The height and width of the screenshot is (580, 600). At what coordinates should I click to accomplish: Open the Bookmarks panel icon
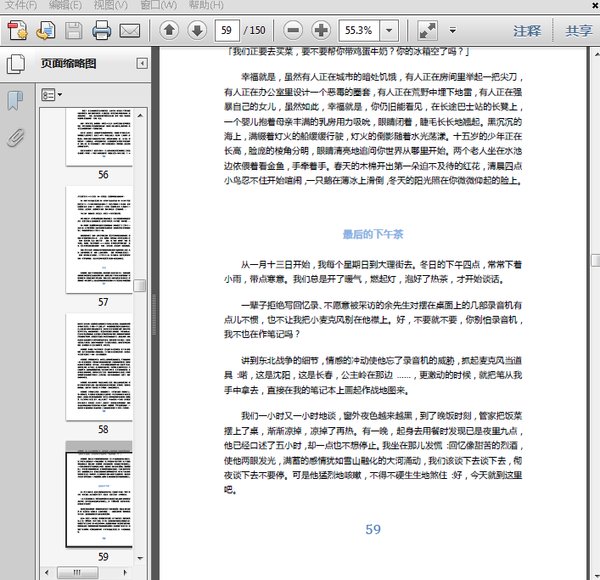(15, 100)
